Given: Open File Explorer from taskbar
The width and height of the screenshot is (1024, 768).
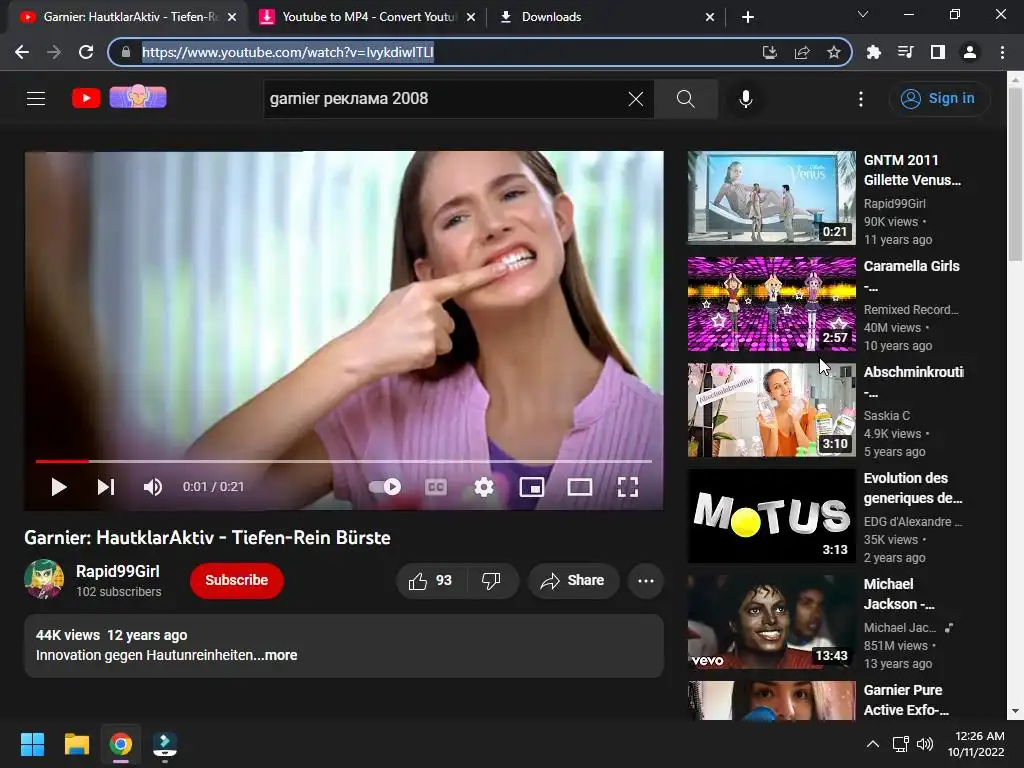Looking at the screenshot, I should coord(76,744).
